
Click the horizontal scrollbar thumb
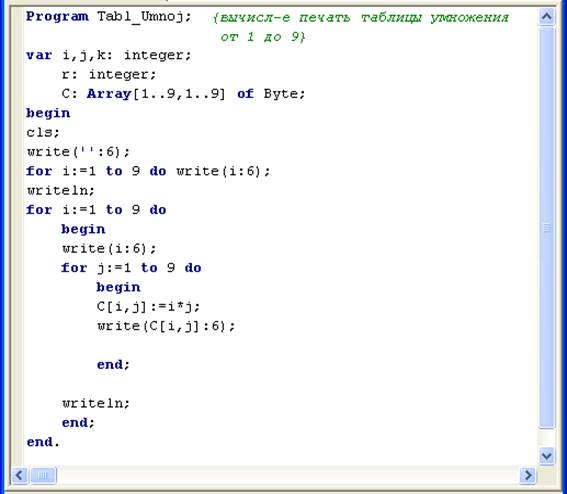pos(43,475)
